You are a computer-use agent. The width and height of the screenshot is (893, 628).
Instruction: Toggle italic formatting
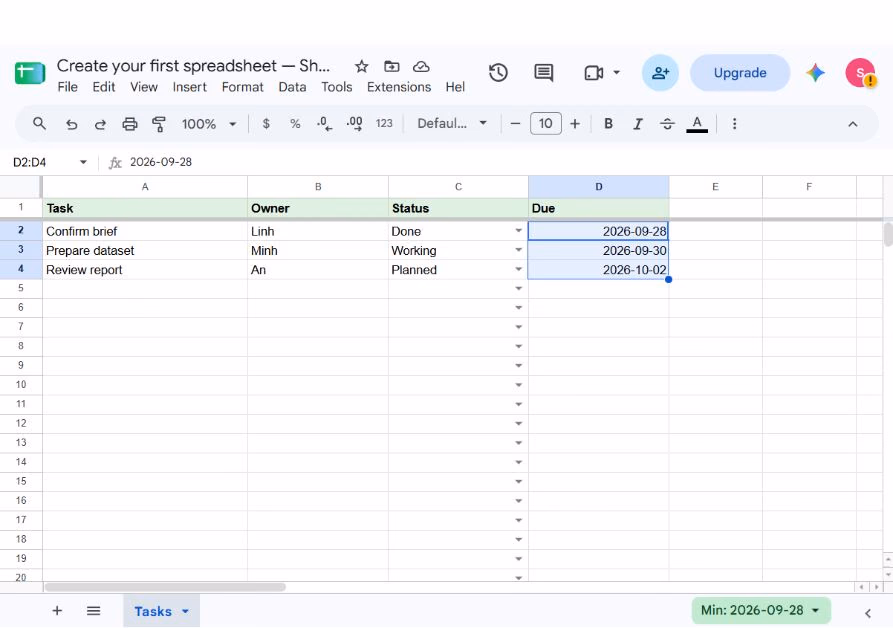click(x=638, y=124)
